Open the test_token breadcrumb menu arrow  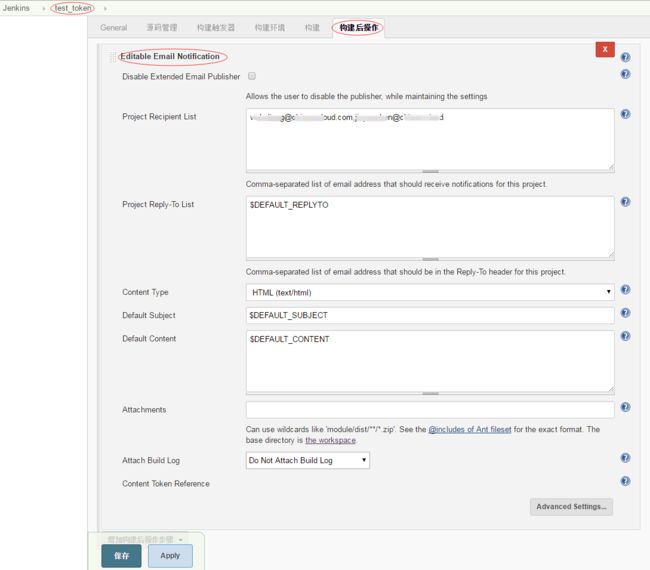[105, 8]
